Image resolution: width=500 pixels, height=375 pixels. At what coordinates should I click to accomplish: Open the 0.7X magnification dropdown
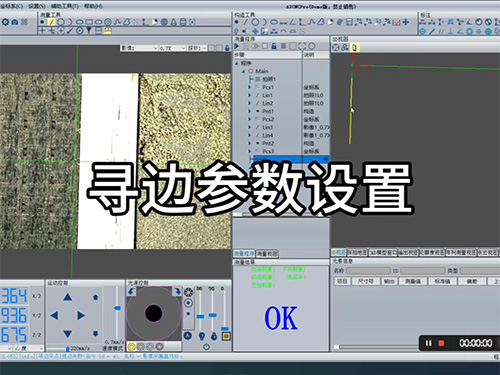click(172, 48)
